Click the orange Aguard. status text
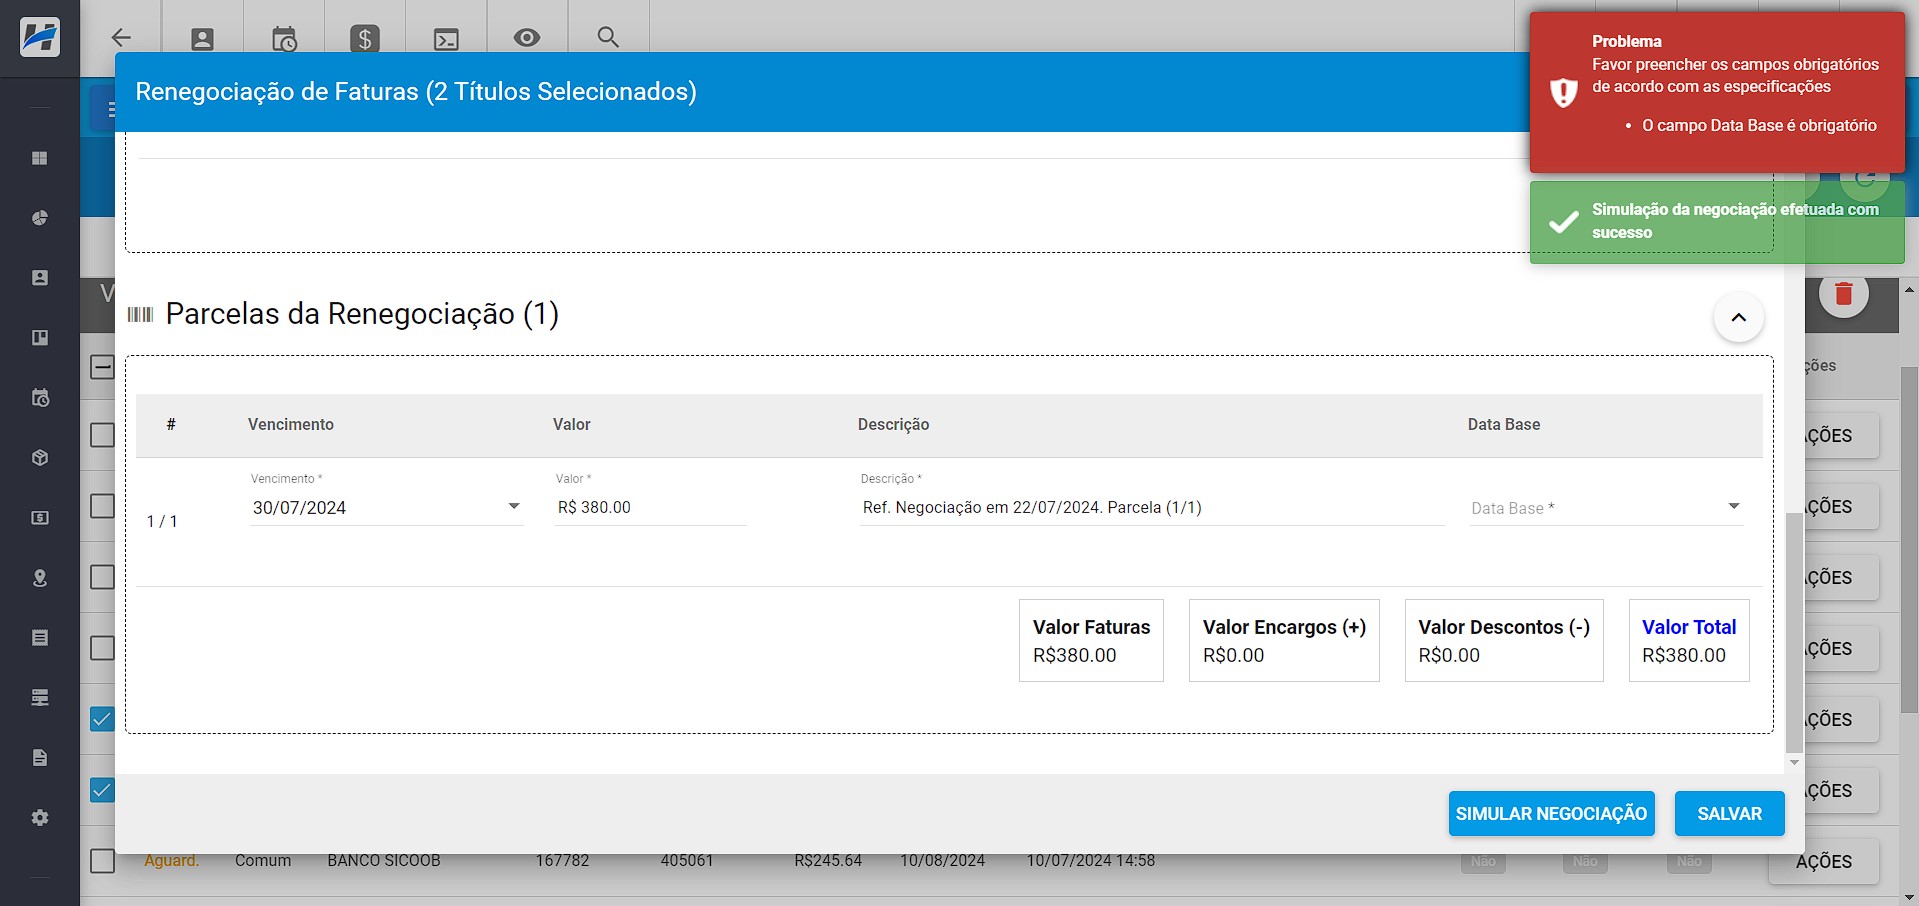This screenshot has width=1919, height=906. pos(172,861)
